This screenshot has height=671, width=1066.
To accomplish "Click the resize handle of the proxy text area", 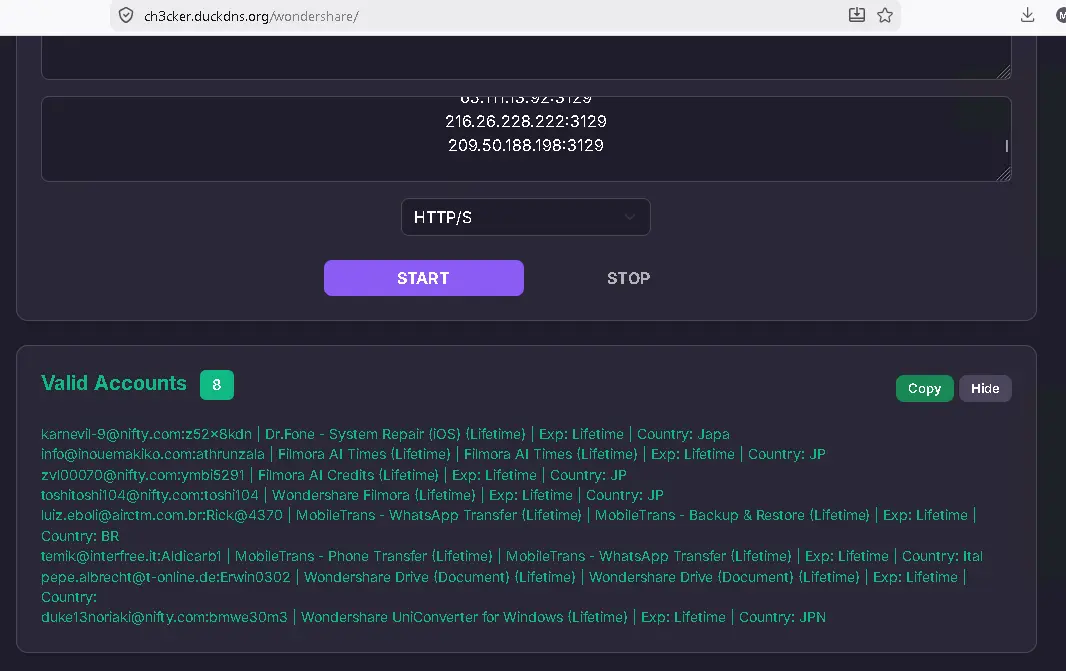I will tap(1004, 174).
